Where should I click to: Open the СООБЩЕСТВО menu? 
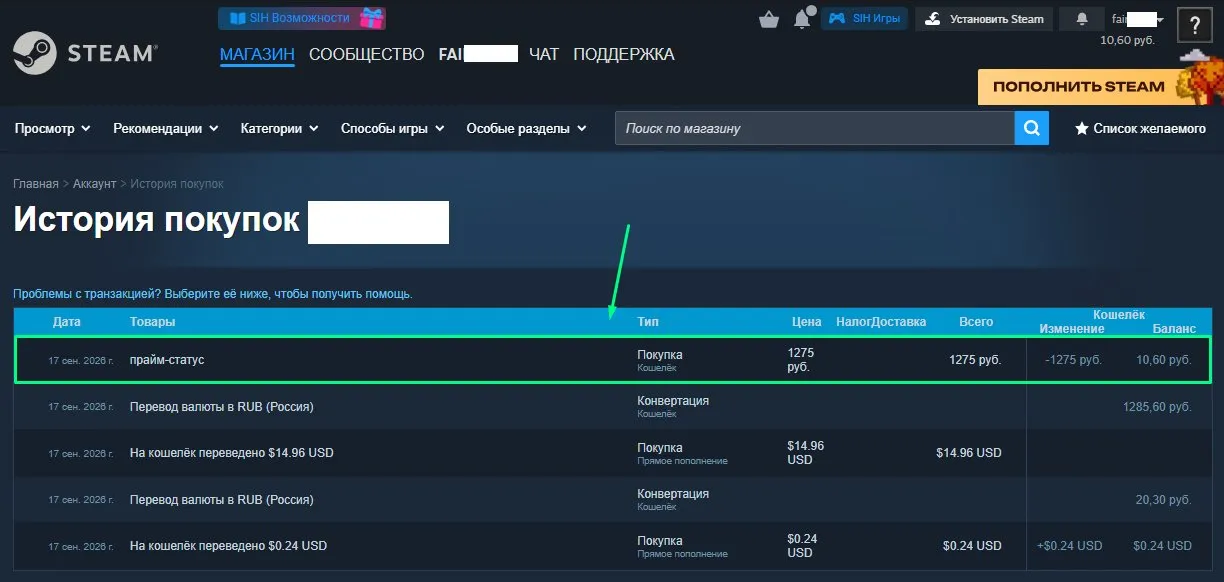coord(367,54)
